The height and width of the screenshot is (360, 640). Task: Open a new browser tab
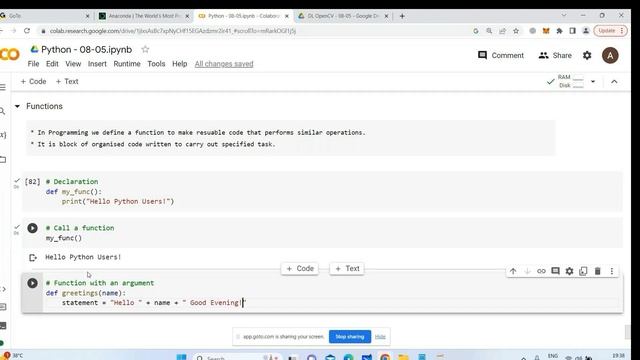pyautogui.click(x=402, y=16)
